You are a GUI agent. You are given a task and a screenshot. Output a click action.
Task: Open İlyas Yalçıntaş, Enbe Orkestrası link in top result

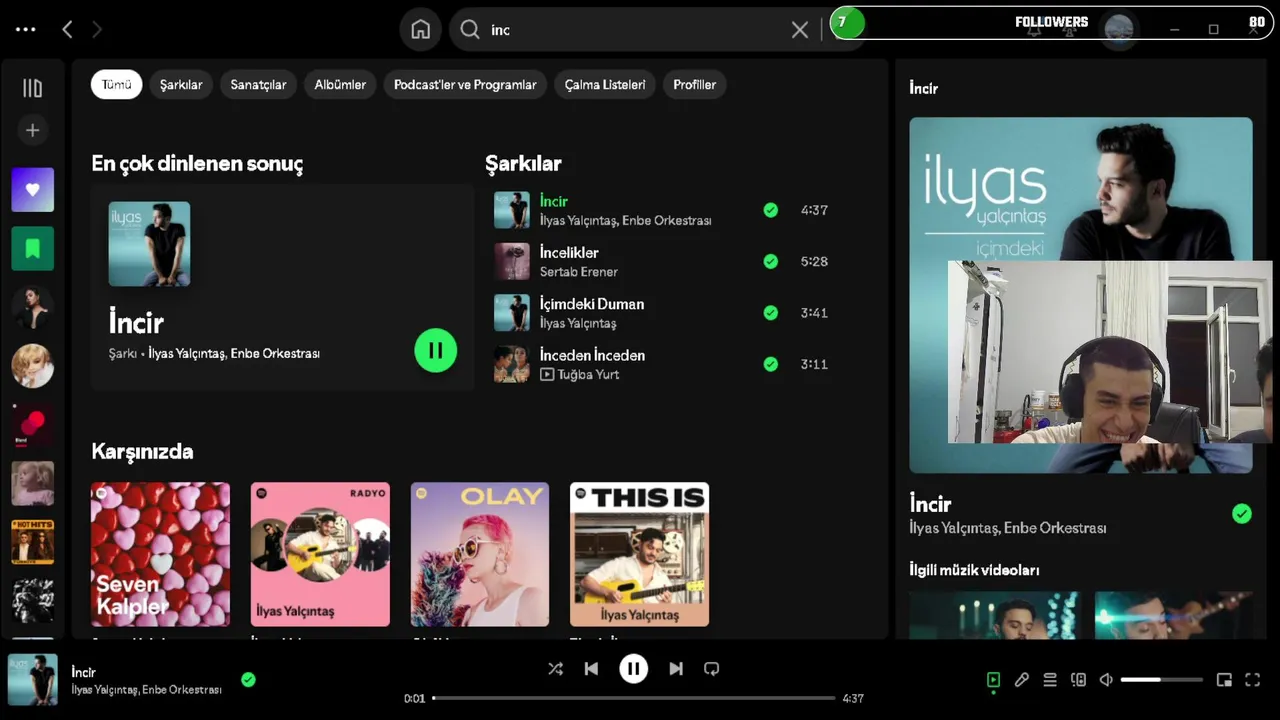[x=234, y=353]
